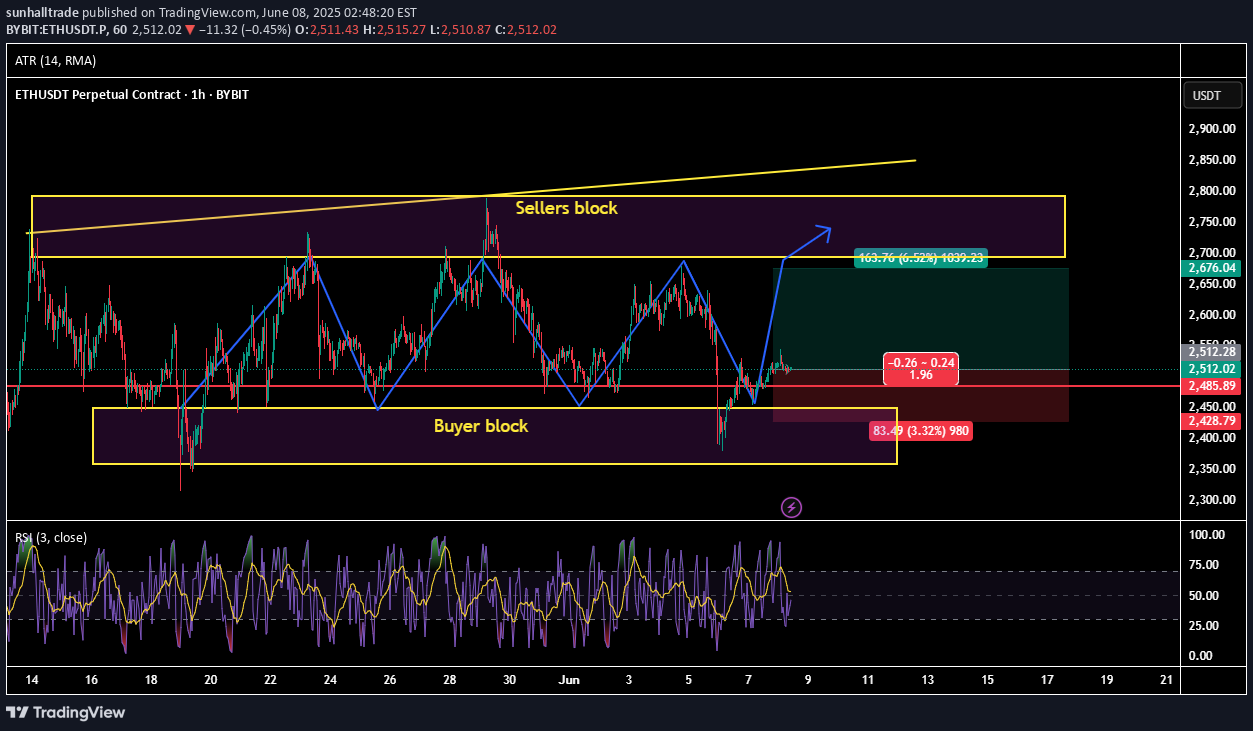This screenshot has height=731, width=1253.
Task: Click the 2,900.00 price scale value
Action: (x=1211, y=129)
